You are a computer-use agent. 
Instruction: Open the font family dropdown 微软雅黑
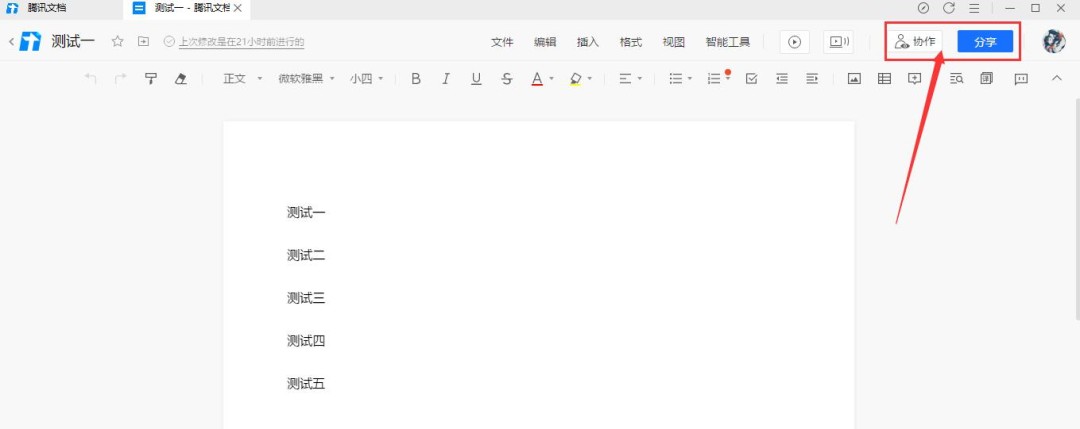pos(307,79)
